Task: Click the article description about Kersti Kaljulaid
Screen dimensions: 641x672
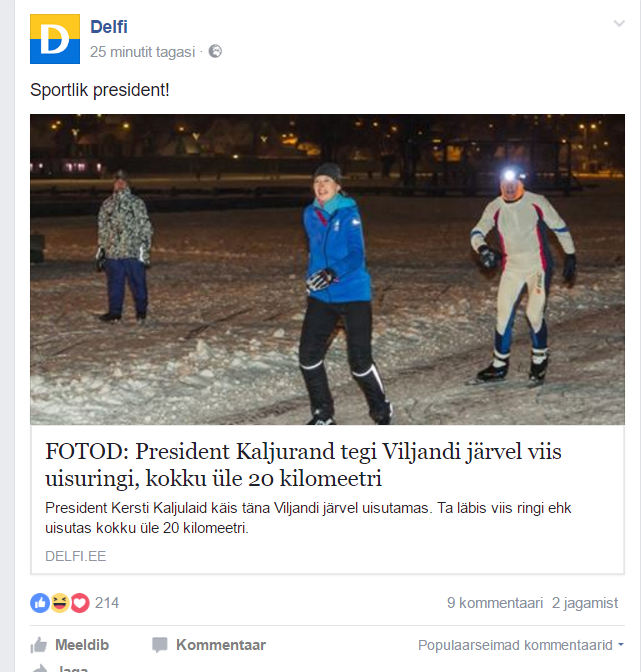Action: click(308, 518)
